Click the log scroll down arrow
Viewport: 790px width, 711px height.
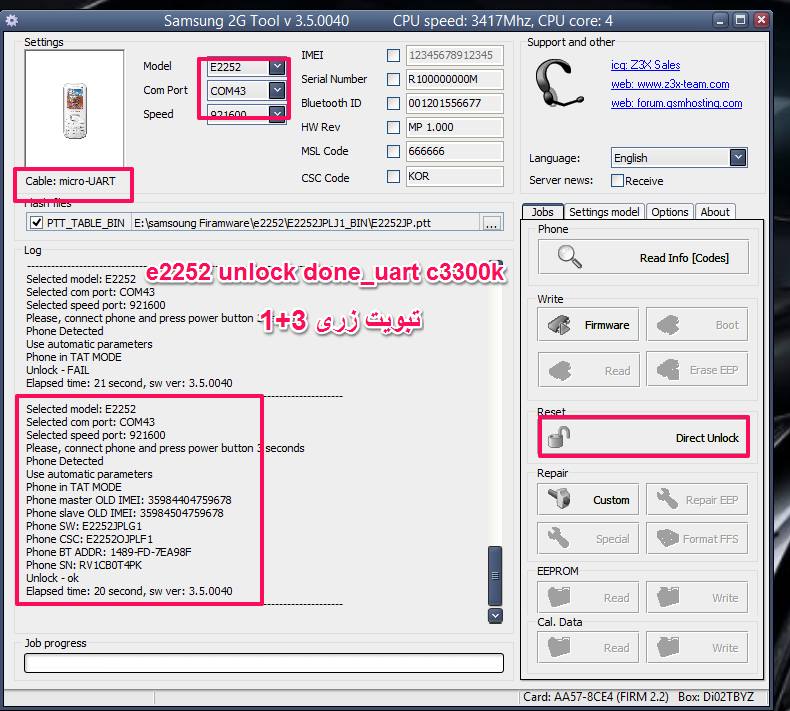coord(495,615)
